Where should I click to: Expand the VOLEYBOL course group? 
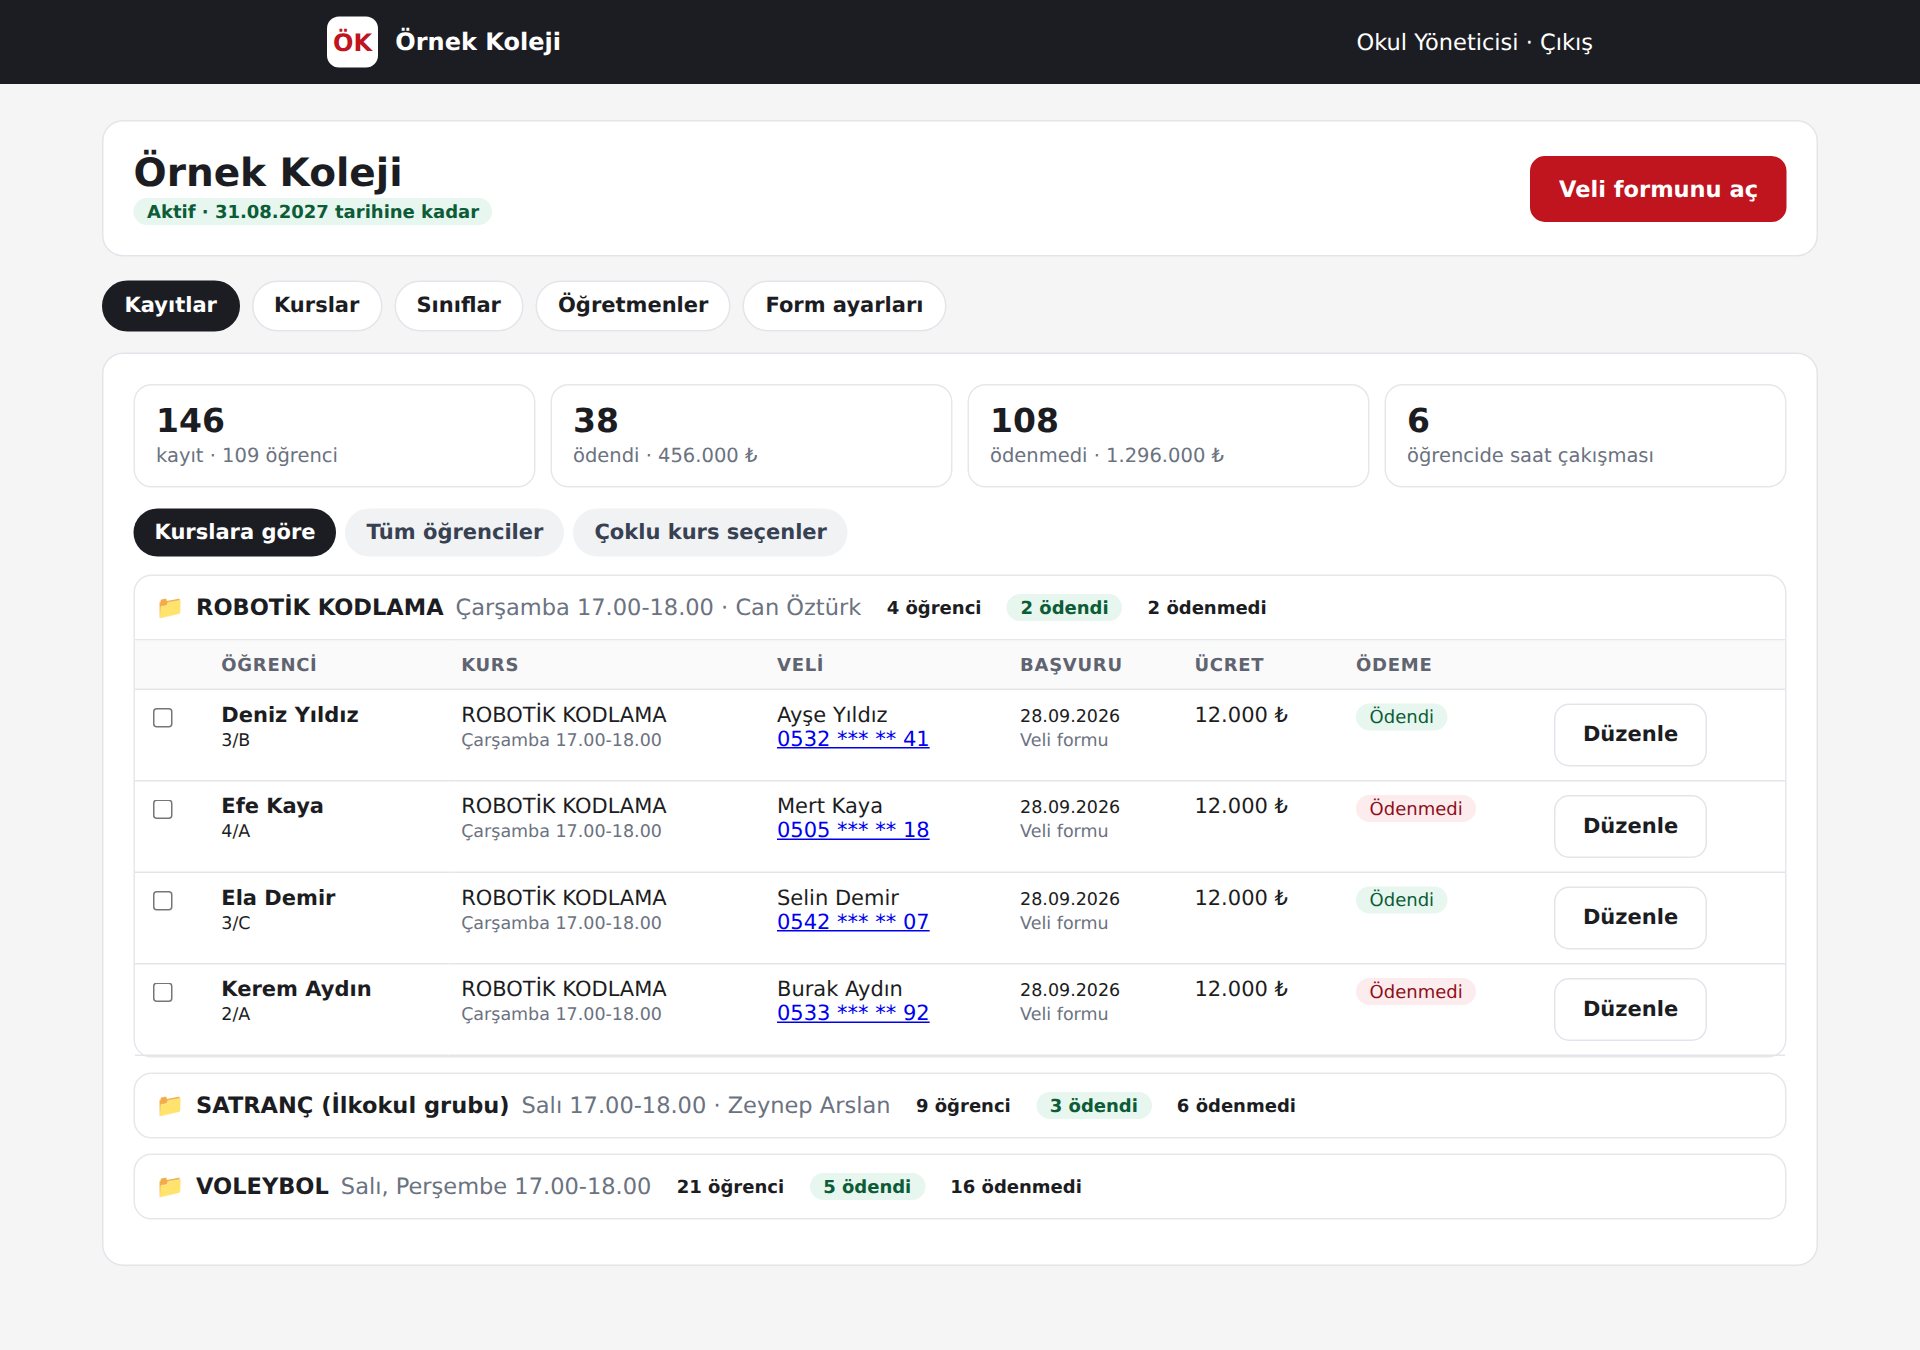[x=959, y=1186]
